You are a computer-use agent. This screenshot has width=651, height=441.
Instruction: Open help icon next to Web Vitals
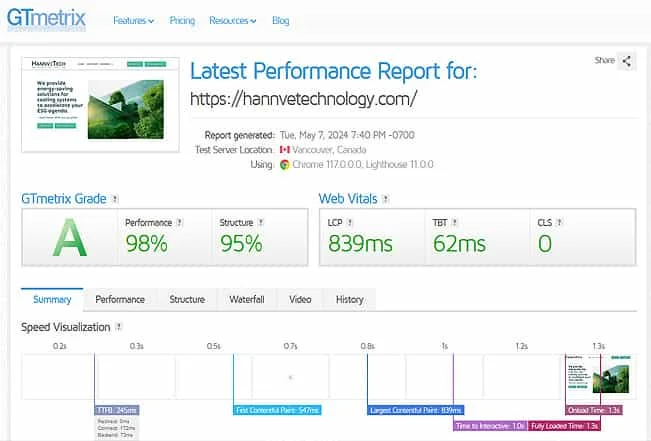pyautogui.click(x=386, y=199)
